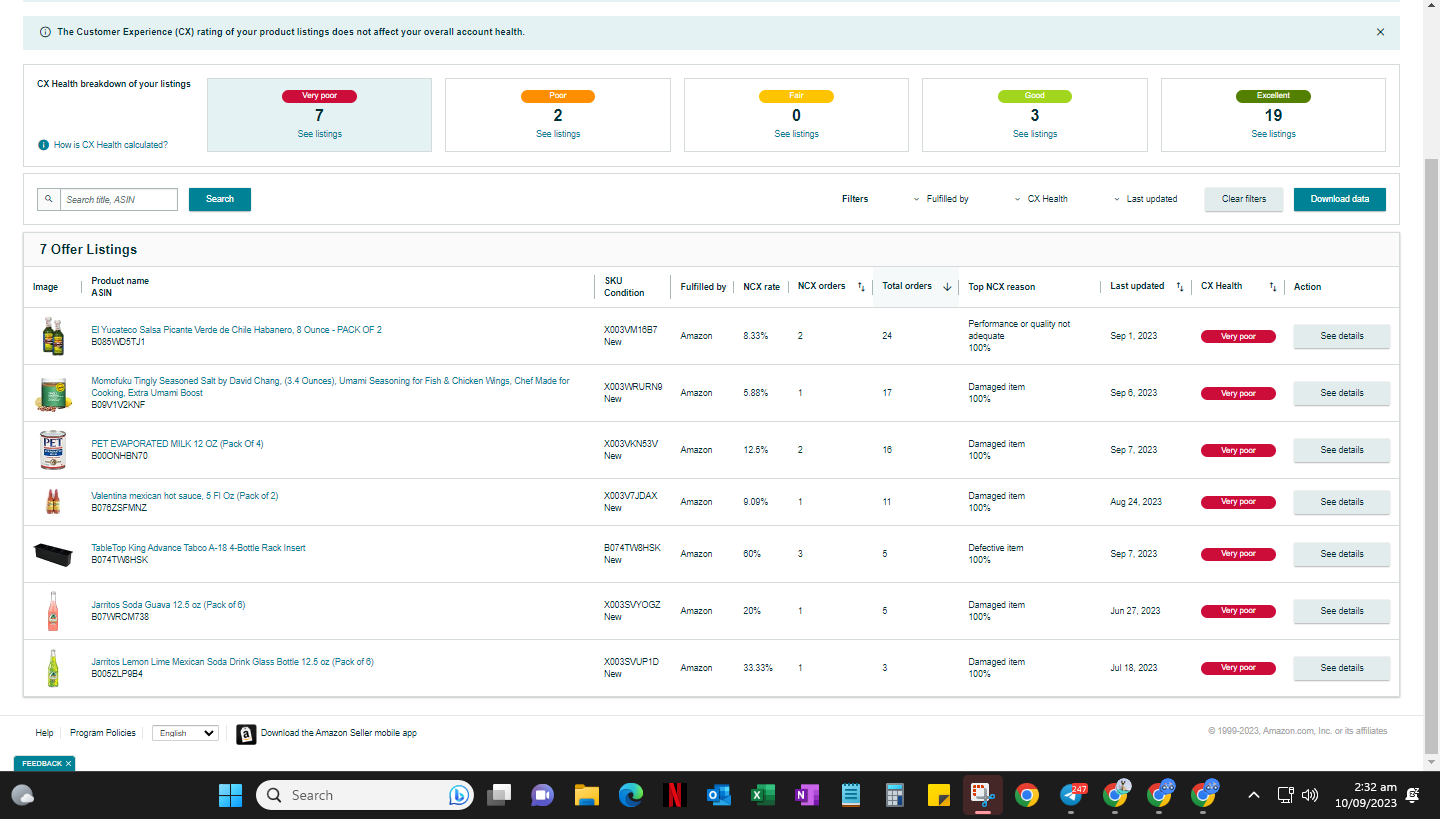Launch File Explorer from taskbar
Viewport: 1440px width, 819px height.
click(x=586, y=795)
